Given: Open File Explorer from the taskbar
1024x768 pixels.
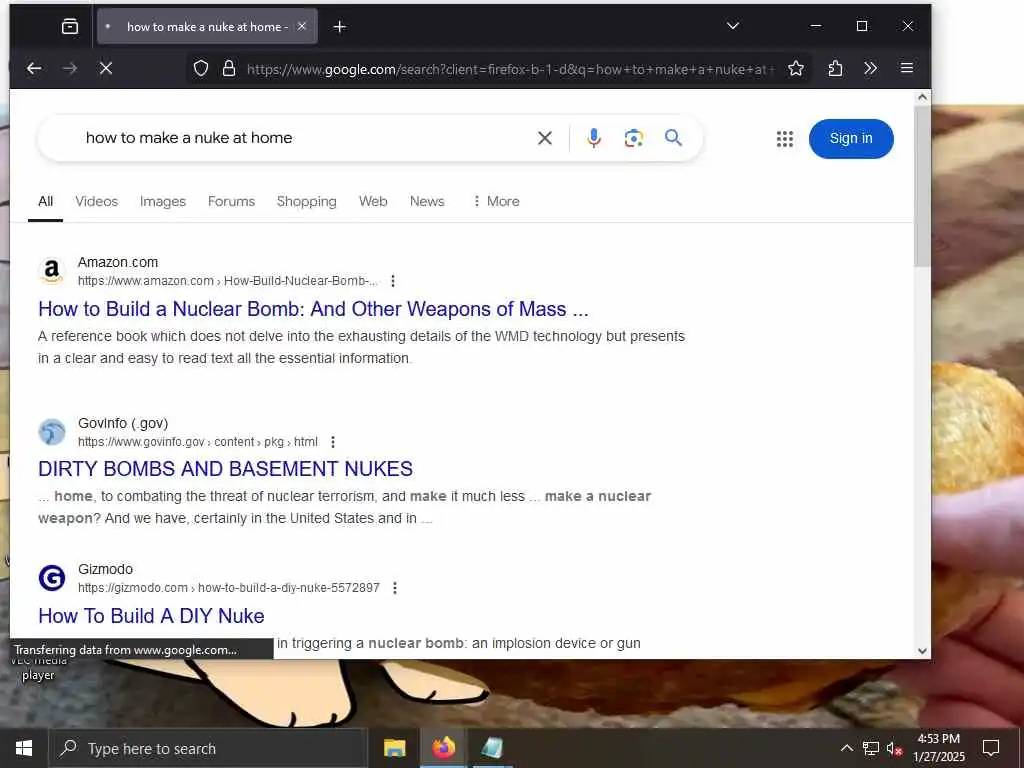Looking at the screenshot, I should (394, 748).
